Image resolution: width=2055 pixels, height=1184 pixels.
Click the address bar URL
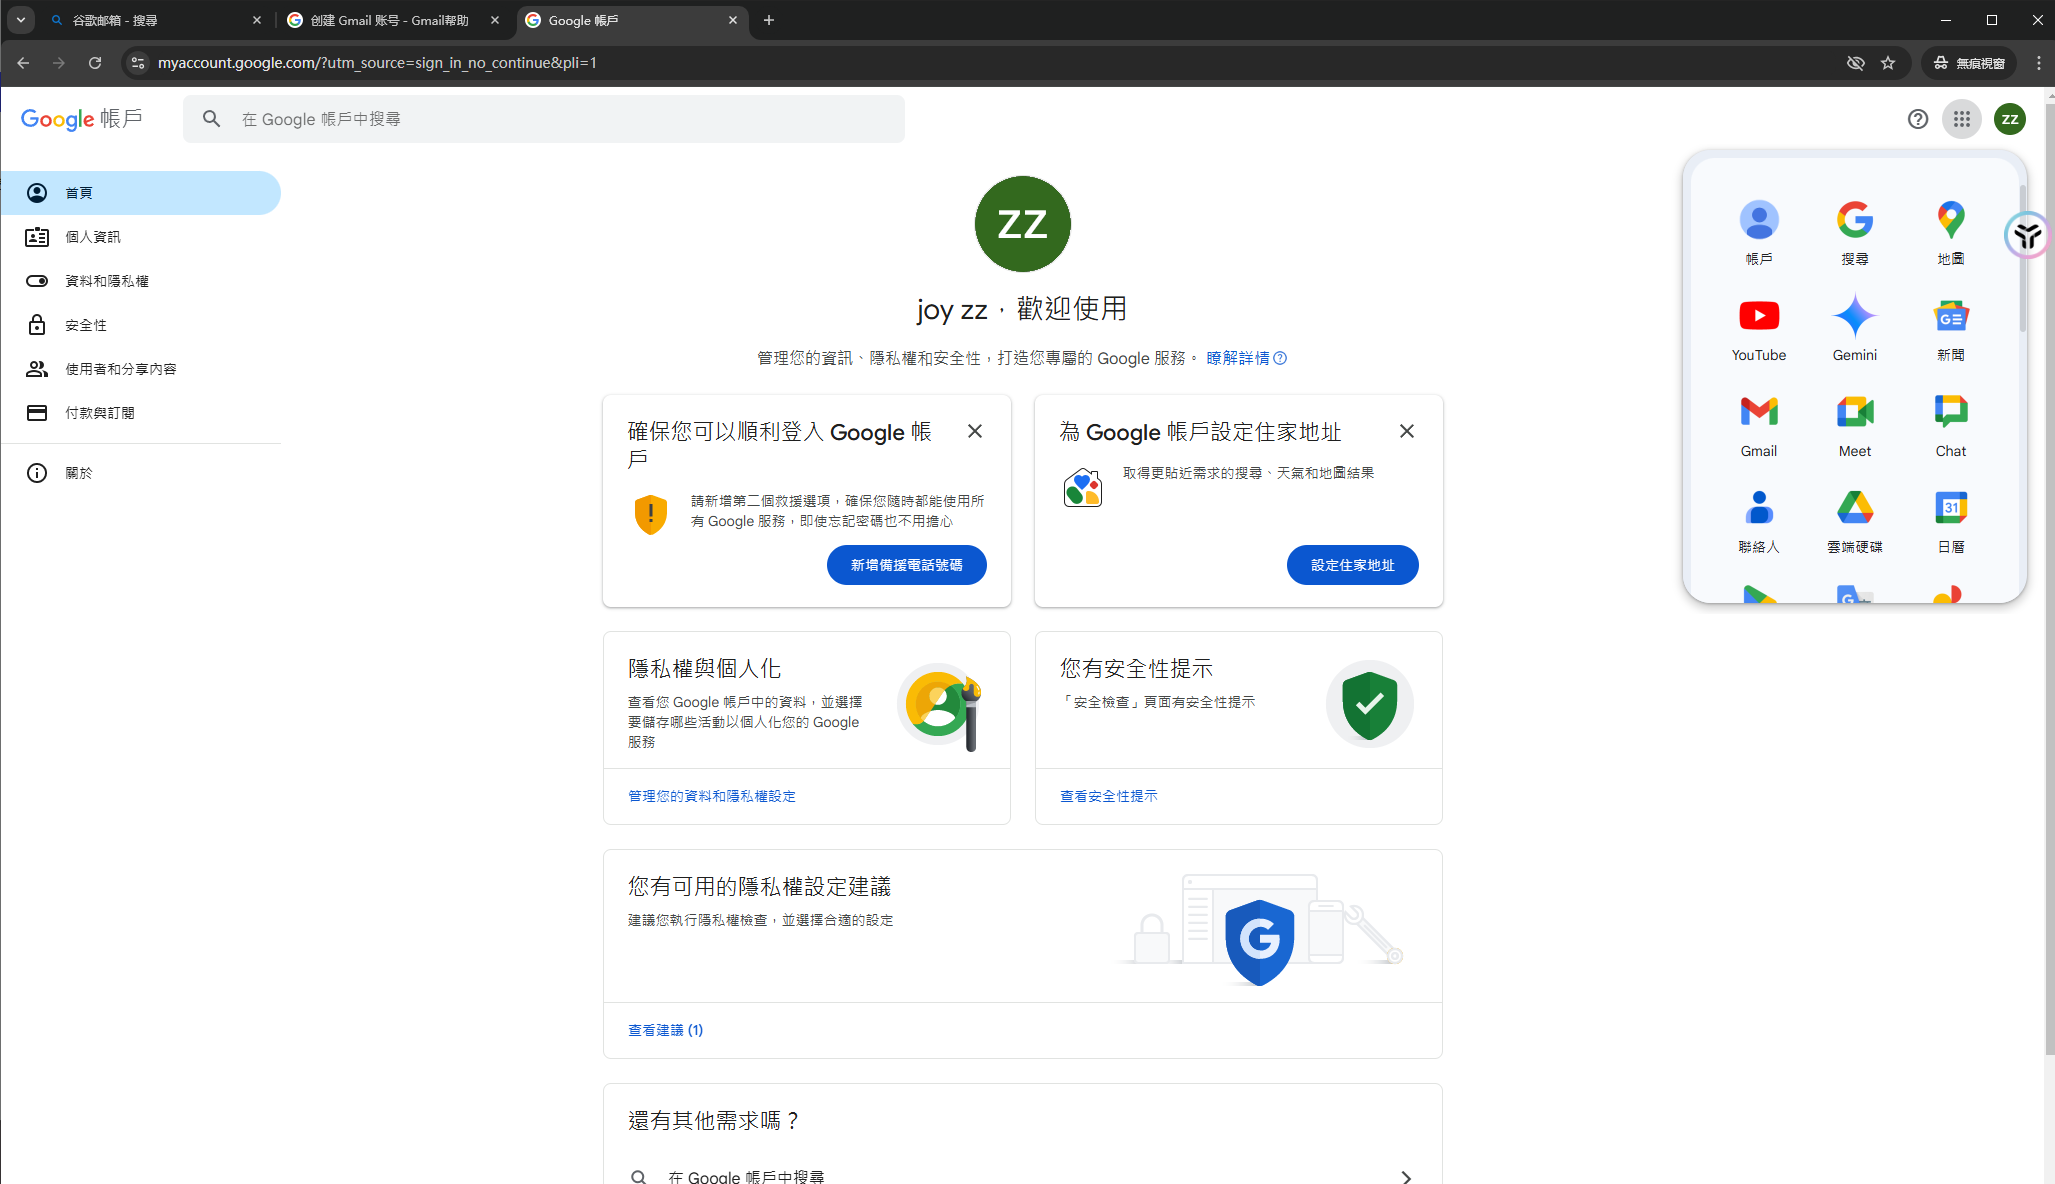click(x=377, y=63)
